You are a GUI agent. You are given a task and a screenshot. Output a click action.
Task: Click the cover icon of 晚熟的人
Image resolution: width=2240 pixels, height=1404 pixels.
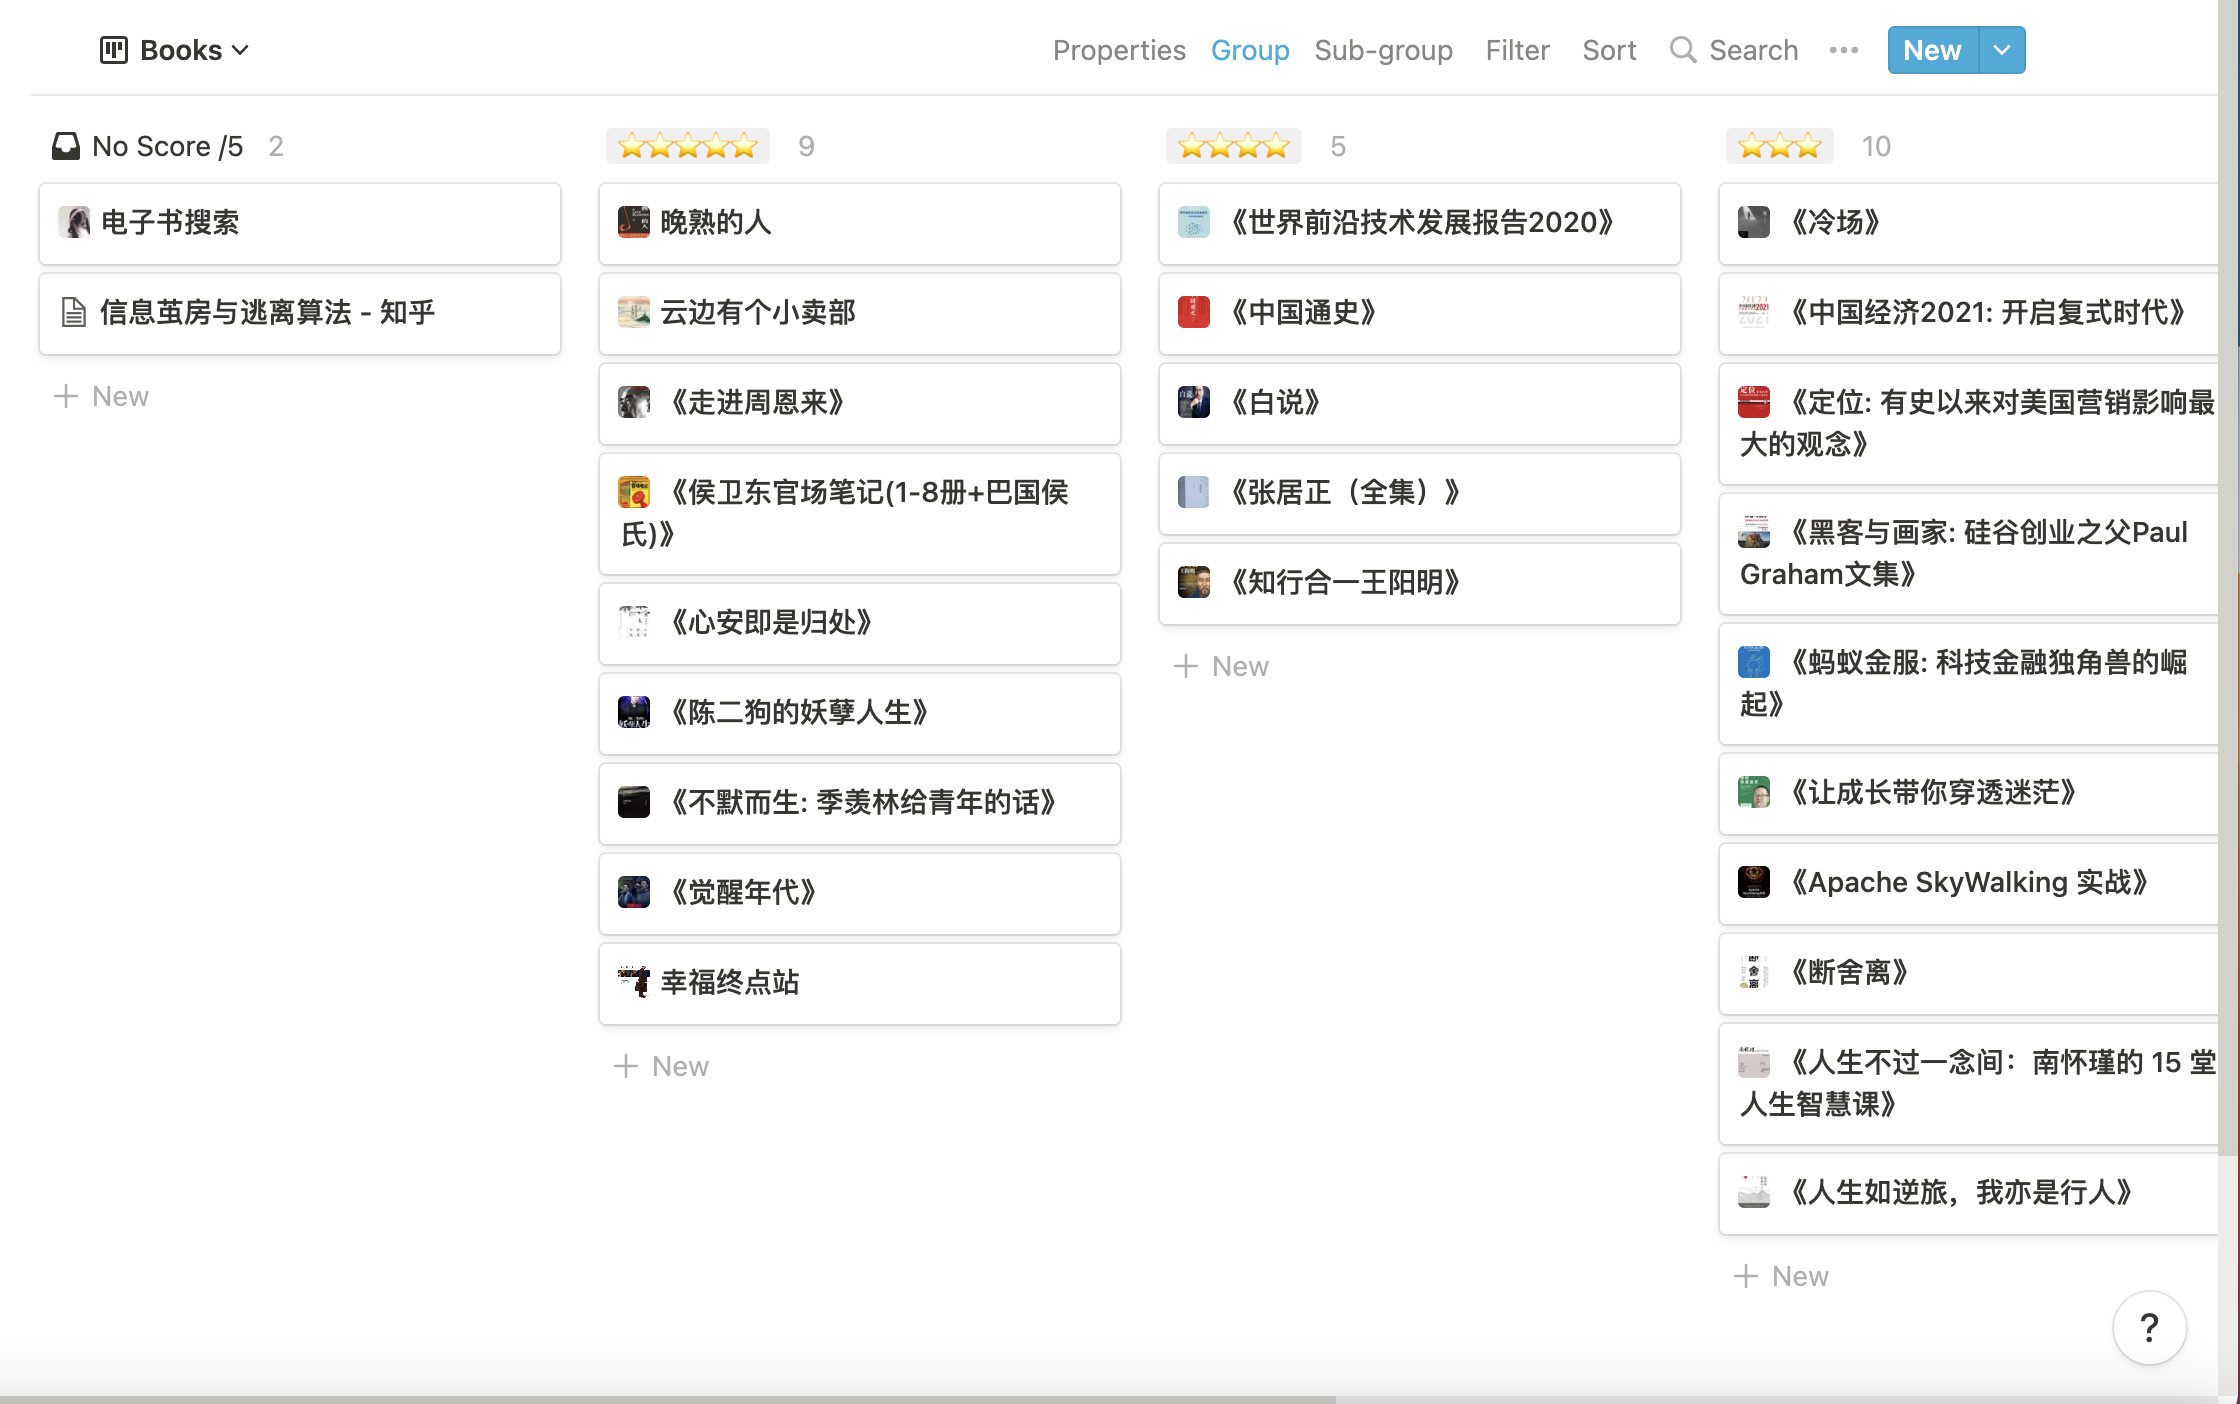634,223
